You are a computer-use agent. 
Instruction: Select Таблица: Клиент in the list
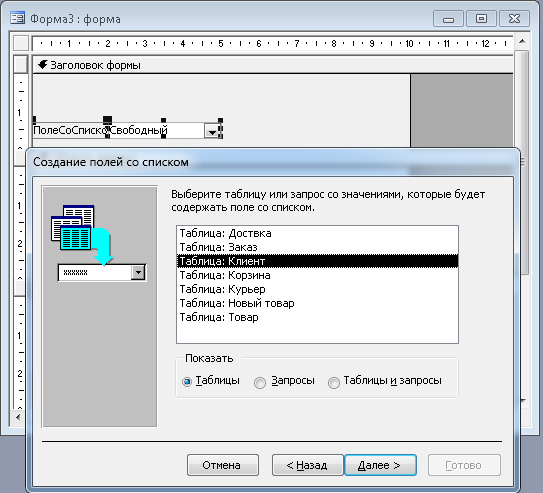(317, 261)
